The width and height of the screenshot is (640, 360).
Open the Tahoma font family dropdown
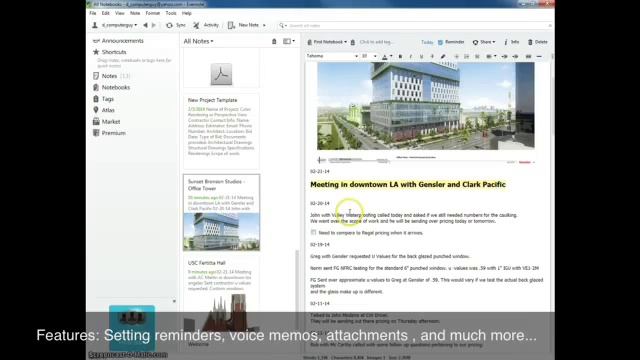click(x=332, y=56)
